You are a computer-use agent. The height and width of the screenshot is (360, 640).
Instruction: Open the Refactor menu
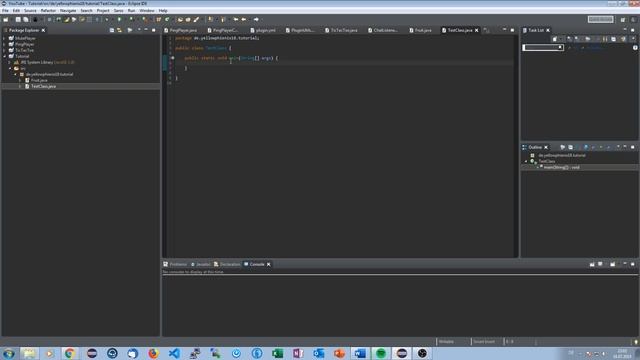pos(48,11)
